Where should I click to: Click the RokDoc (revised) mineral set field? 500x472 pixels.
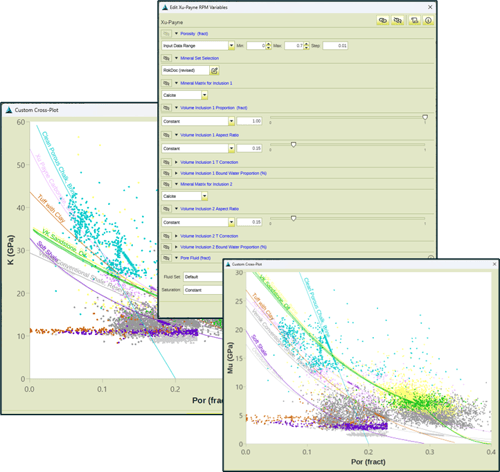point(186,70)
